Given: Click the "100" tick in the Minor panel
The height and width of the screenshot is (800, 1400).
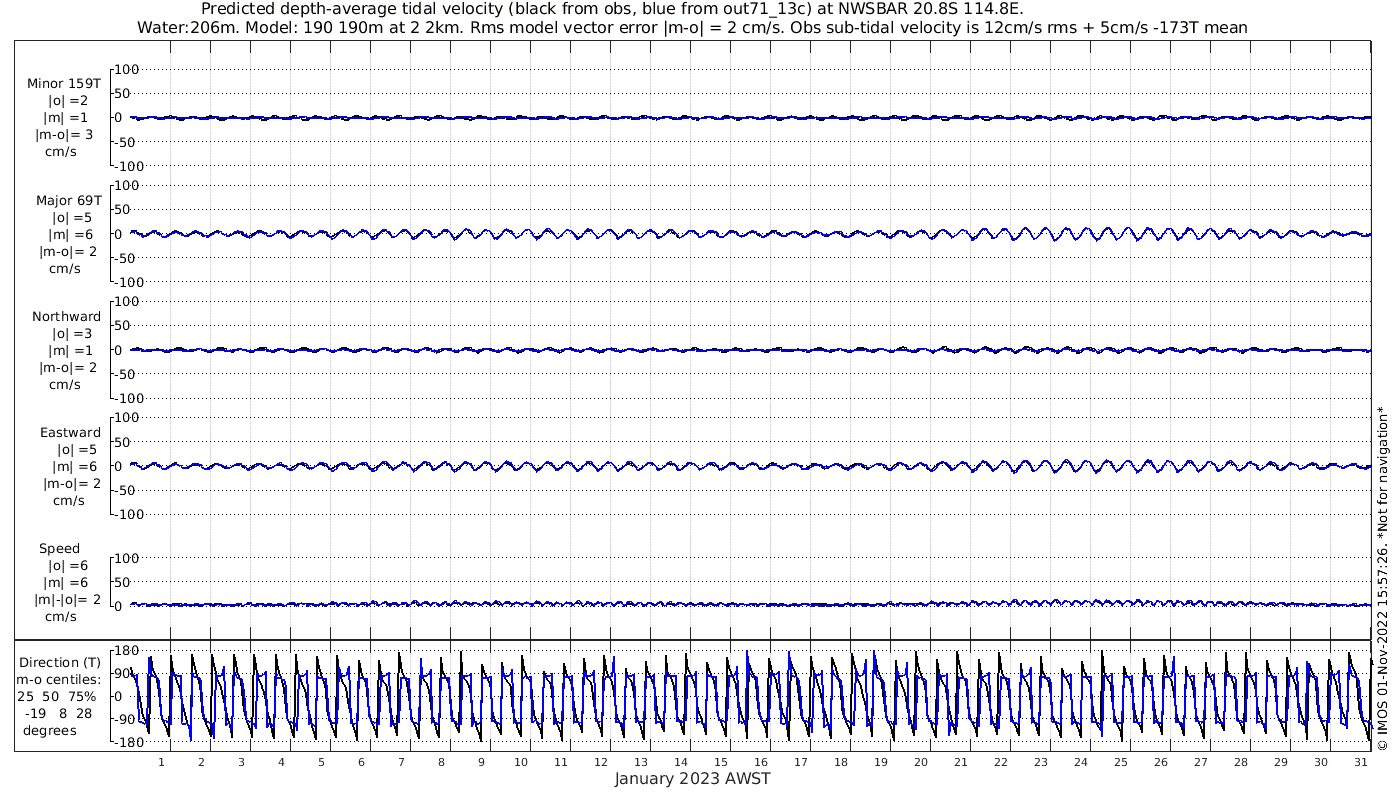Looking at the screenshot, I should 128,69.
